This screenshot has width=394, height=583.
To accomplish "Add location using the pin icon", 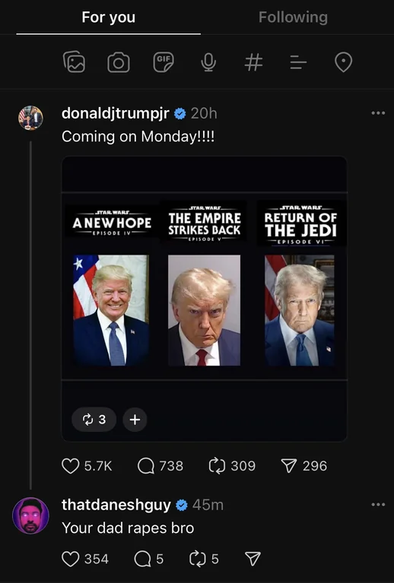I will (343, 62).
